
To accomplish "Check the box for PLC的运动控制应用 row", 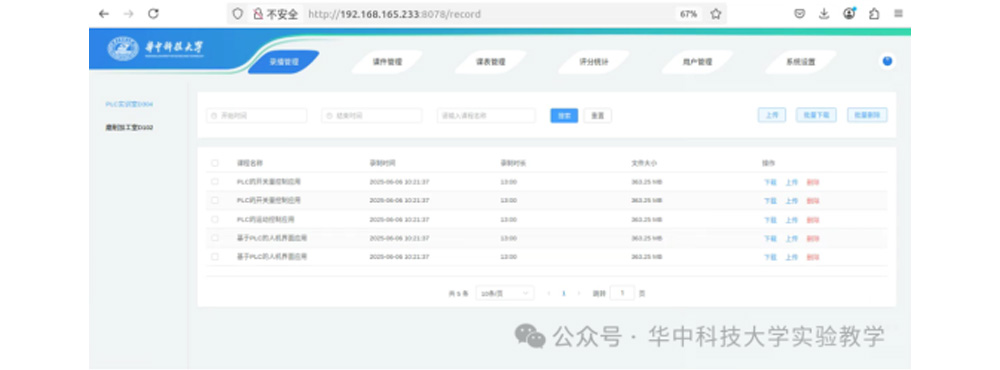I will [x=214, y=219].
